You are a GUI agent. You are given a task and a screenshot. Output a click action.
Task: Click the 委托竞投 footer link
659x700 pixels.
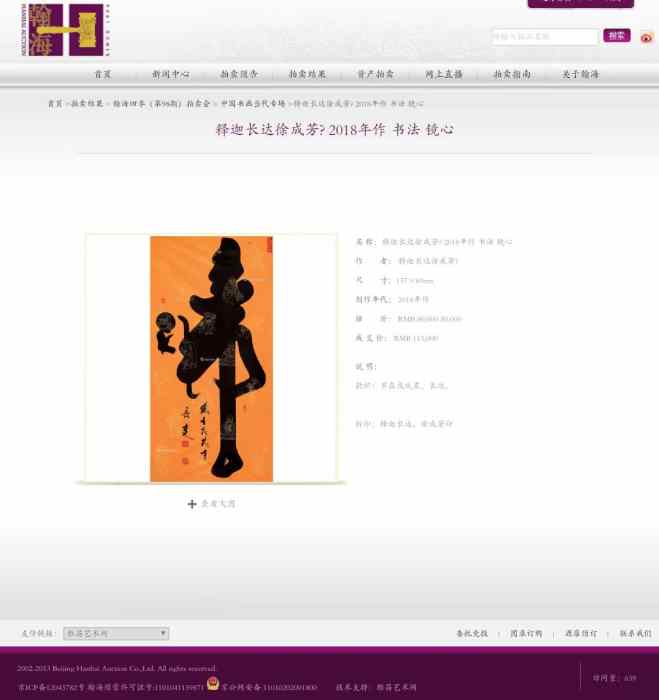(472, 633)
